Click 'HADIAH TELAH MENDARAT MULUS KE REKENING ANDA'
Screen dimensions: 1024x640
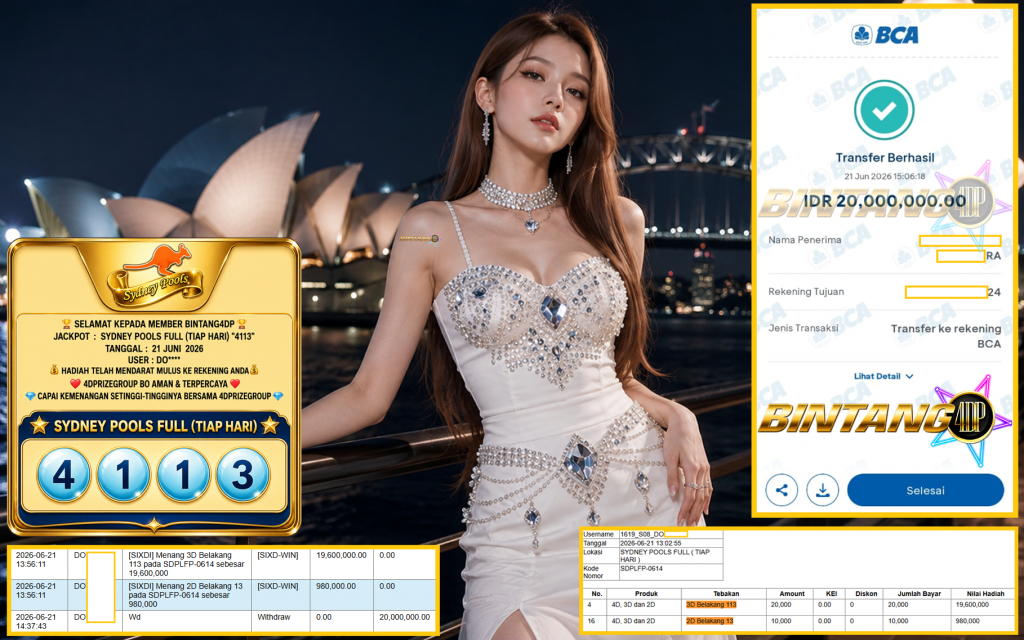point(155,370)
